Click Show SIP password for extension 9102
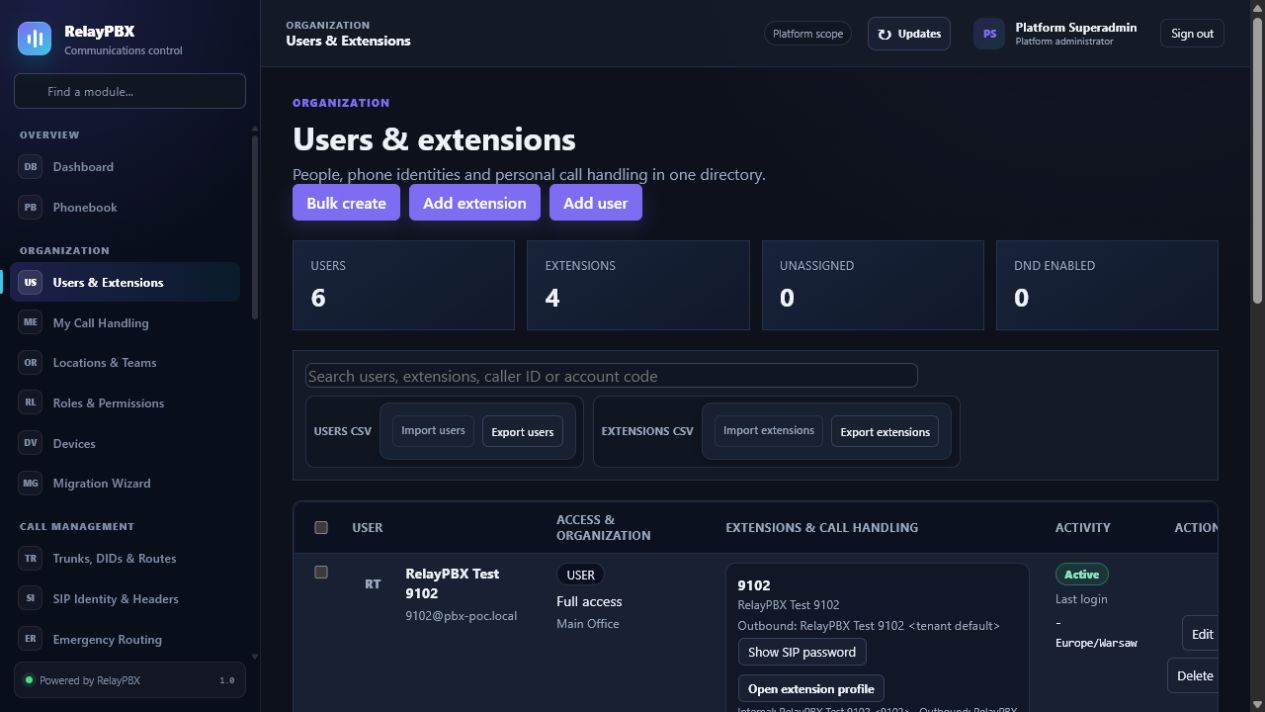 [x=802, y=652]
